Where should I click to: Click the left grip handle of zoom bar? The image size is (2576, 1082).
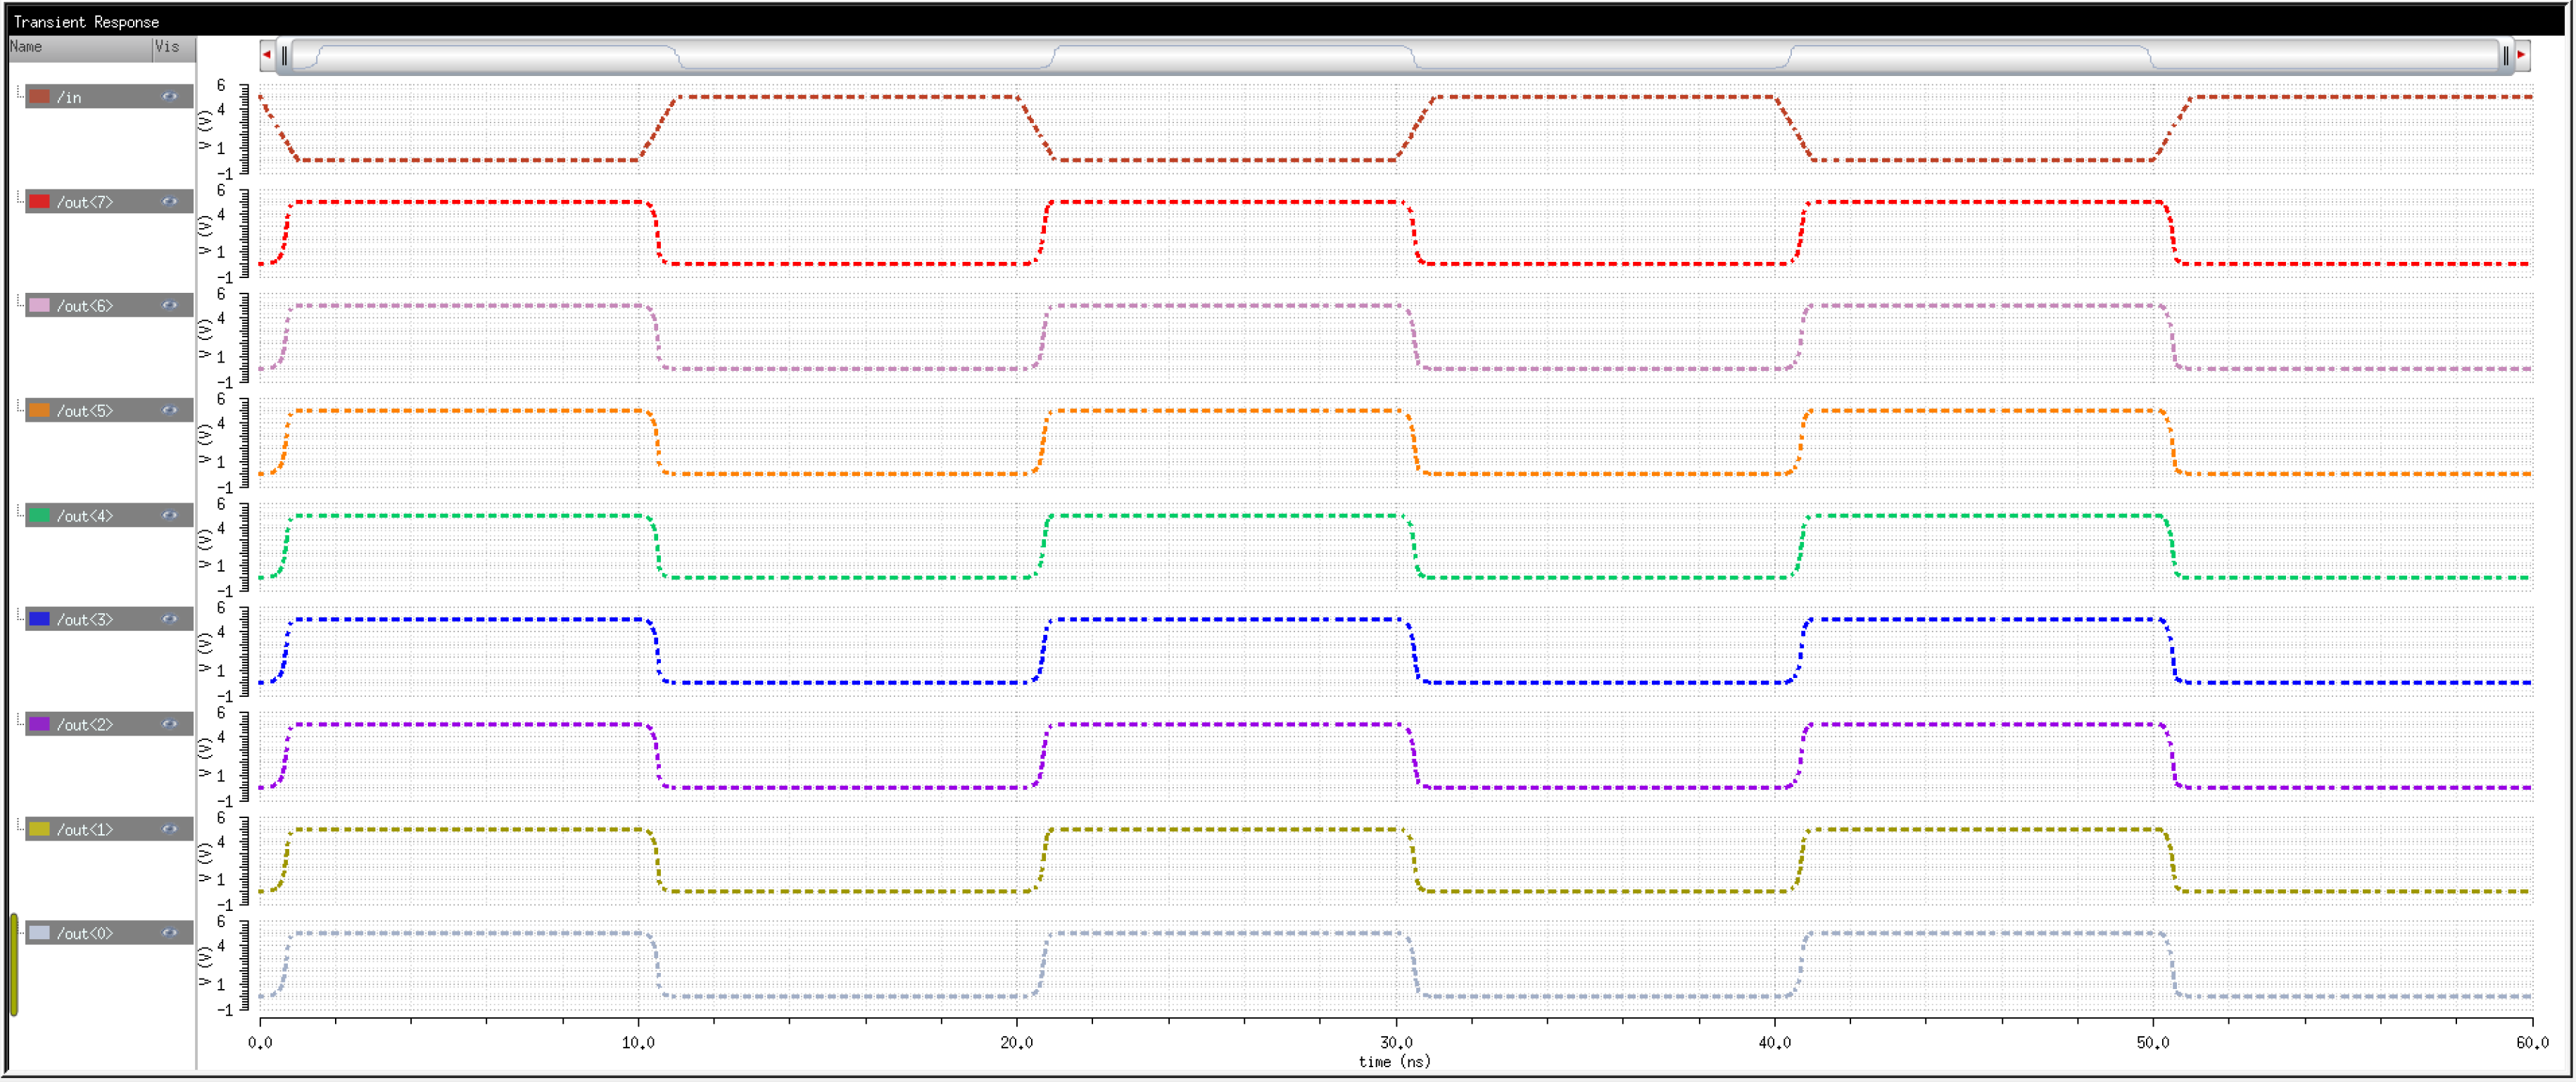[x=285, y=56]
